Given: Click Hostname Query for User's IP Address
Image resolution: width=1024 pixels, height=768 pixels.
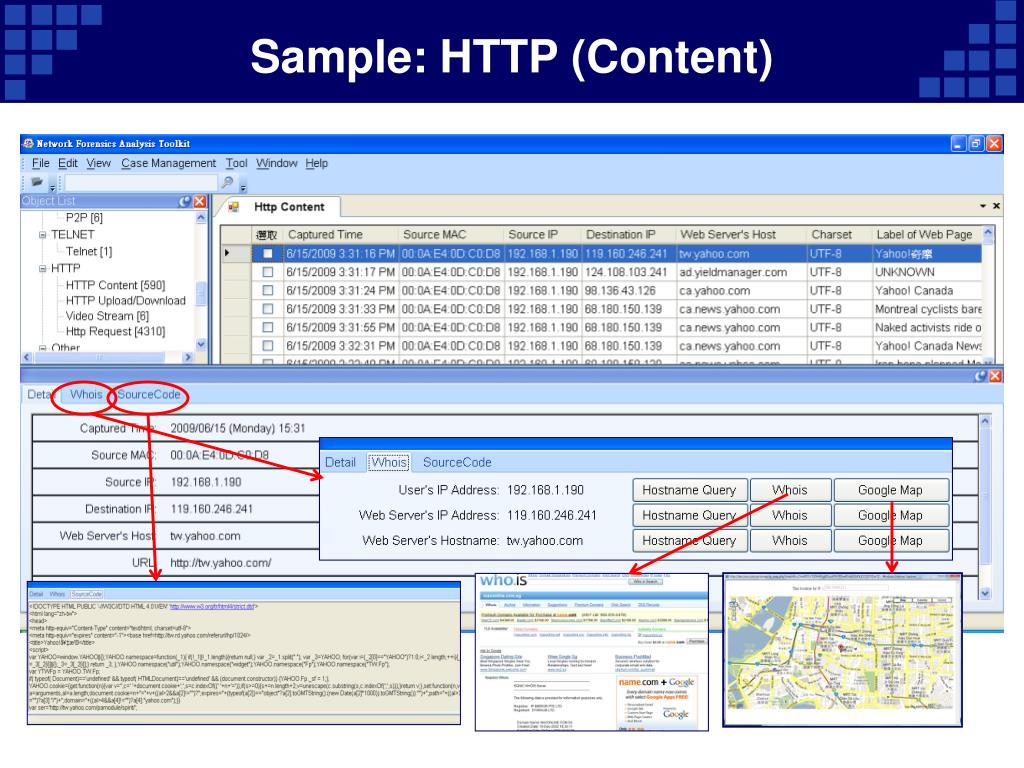Looking at the screenshot, I should click(689, 490).
